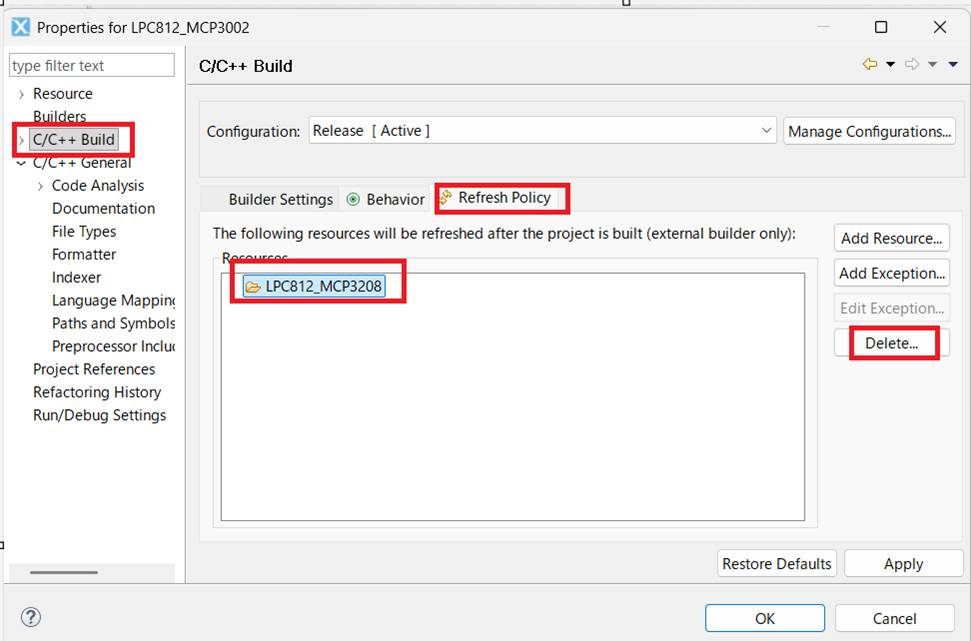Collapse the C/C++ General node
971x641 pixels.
point(22,163)
